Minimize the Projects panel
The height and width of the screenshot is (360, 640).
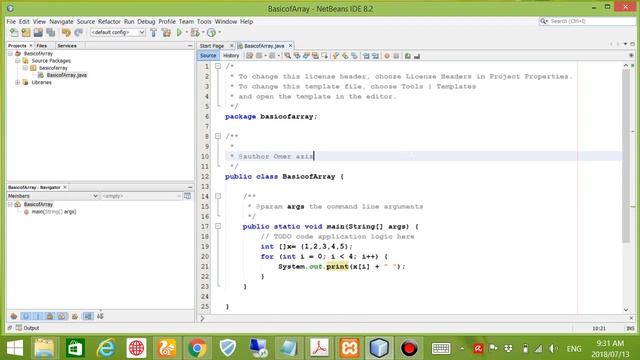click(x=190, y=46)
